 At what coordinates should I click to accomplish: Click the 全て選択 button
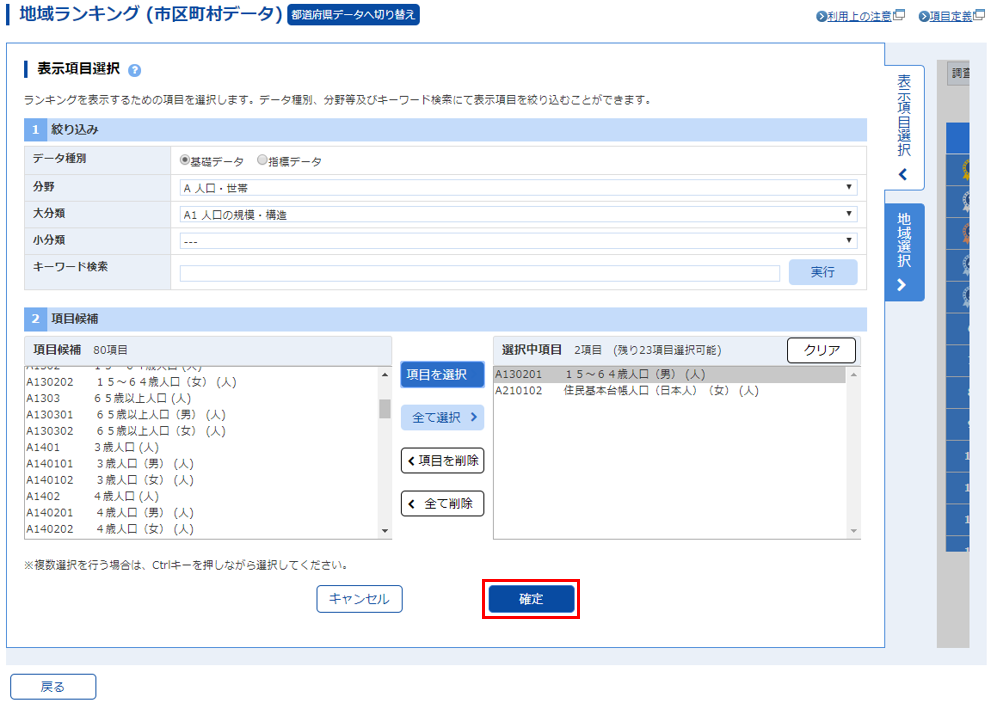pyautogui.click(x=442, y=417)
